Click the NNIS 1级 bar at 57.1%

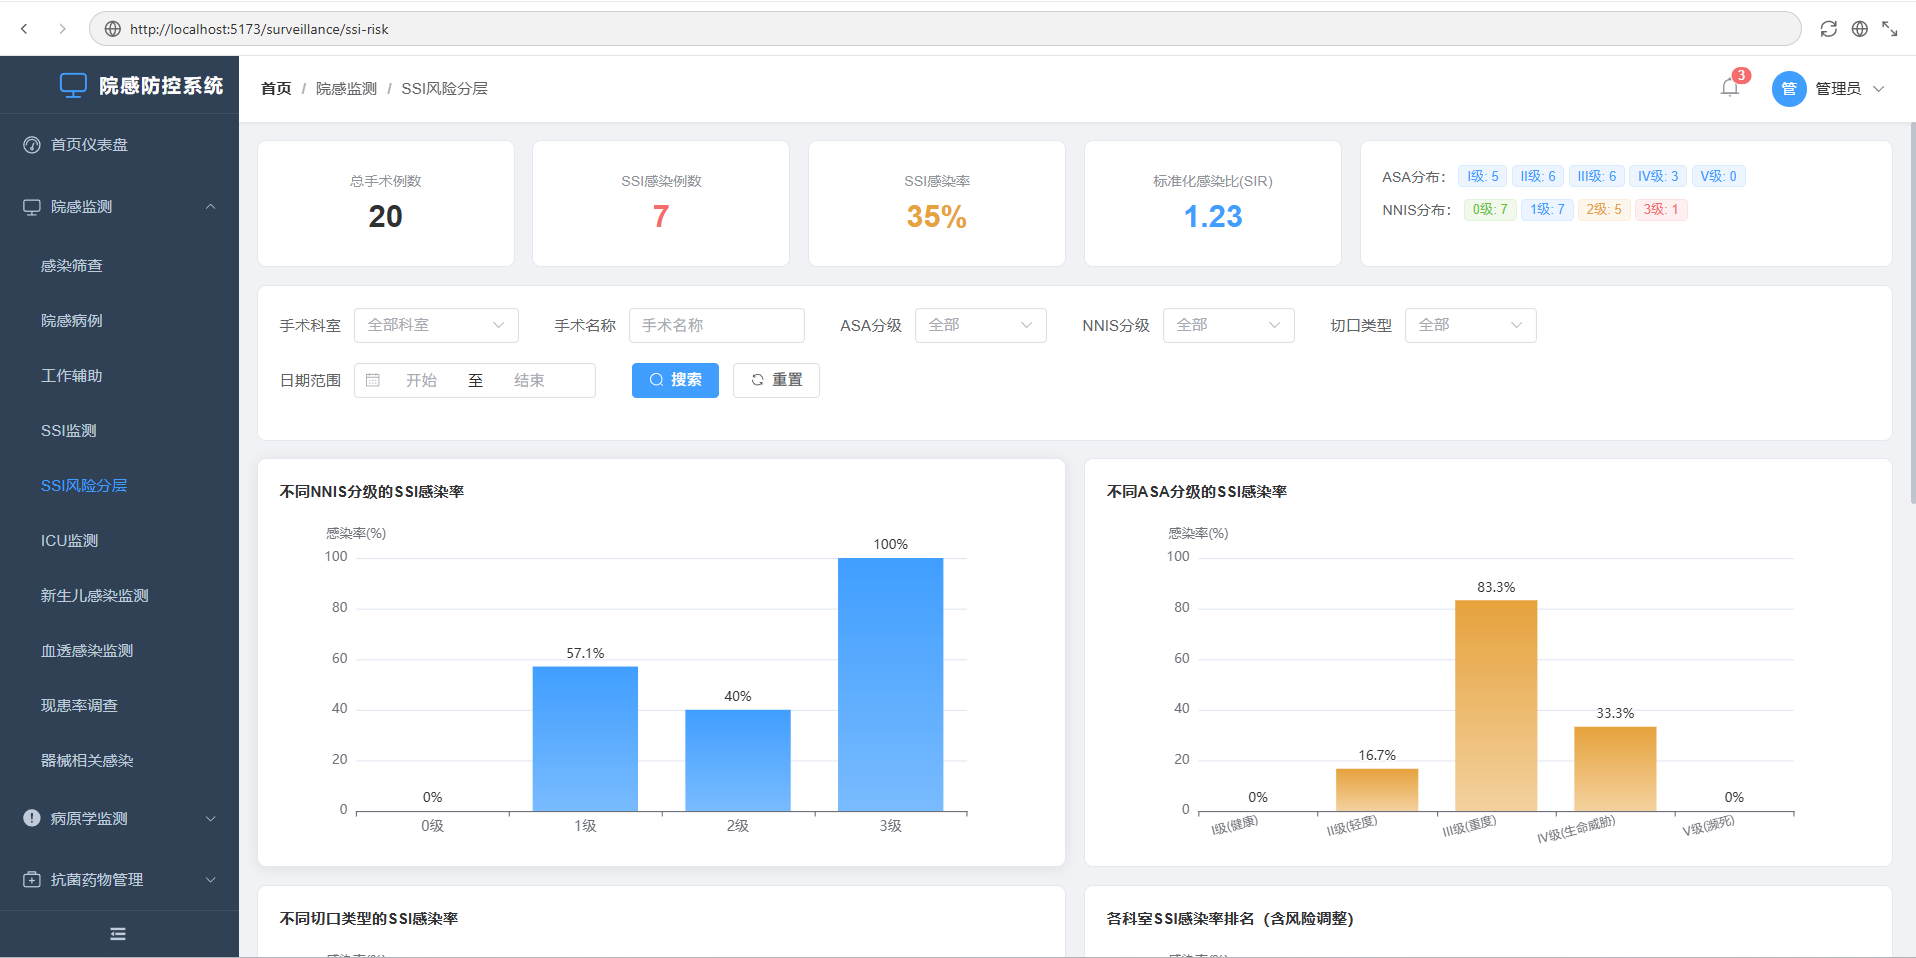point(585,739)
